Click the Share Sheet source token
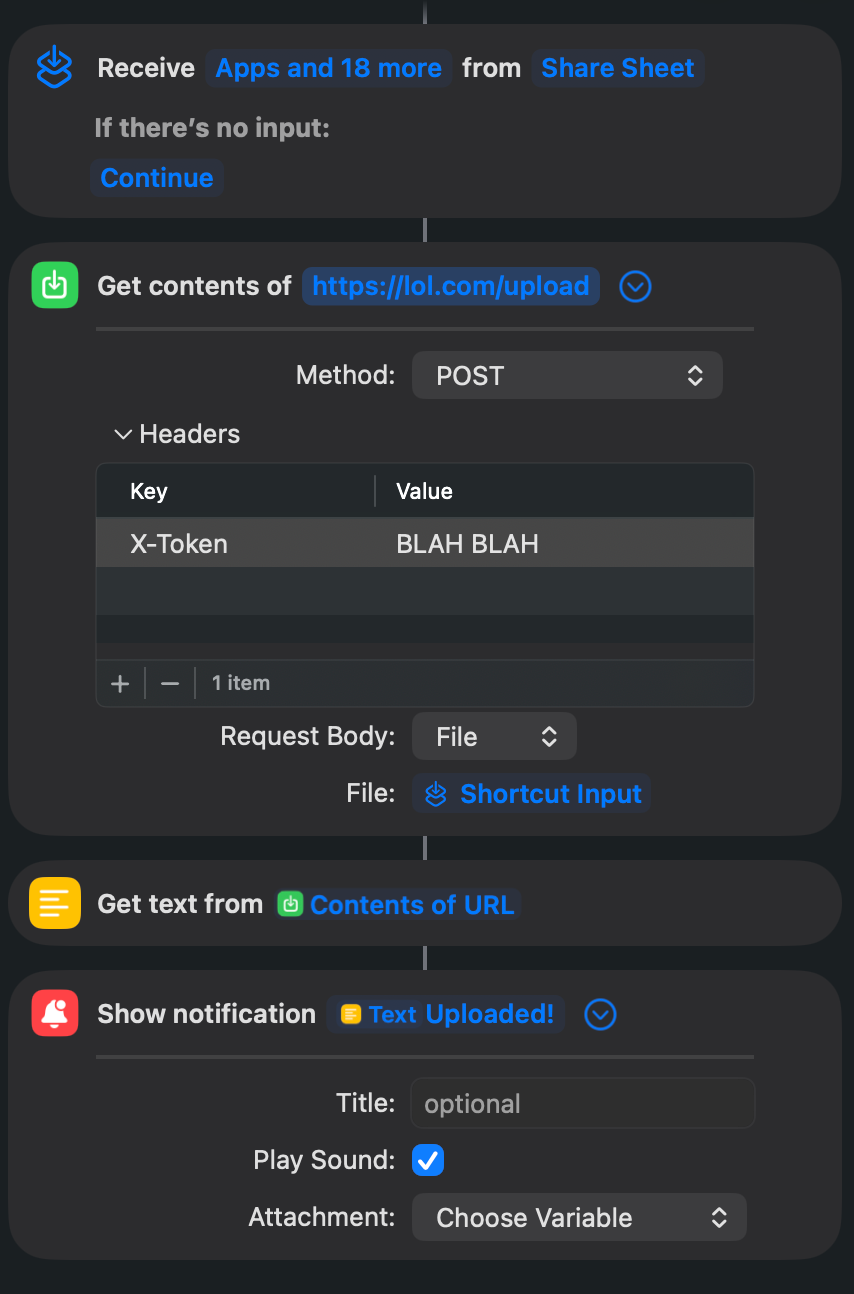Viewport: 854px width, 1294px height. pos(617,68)
